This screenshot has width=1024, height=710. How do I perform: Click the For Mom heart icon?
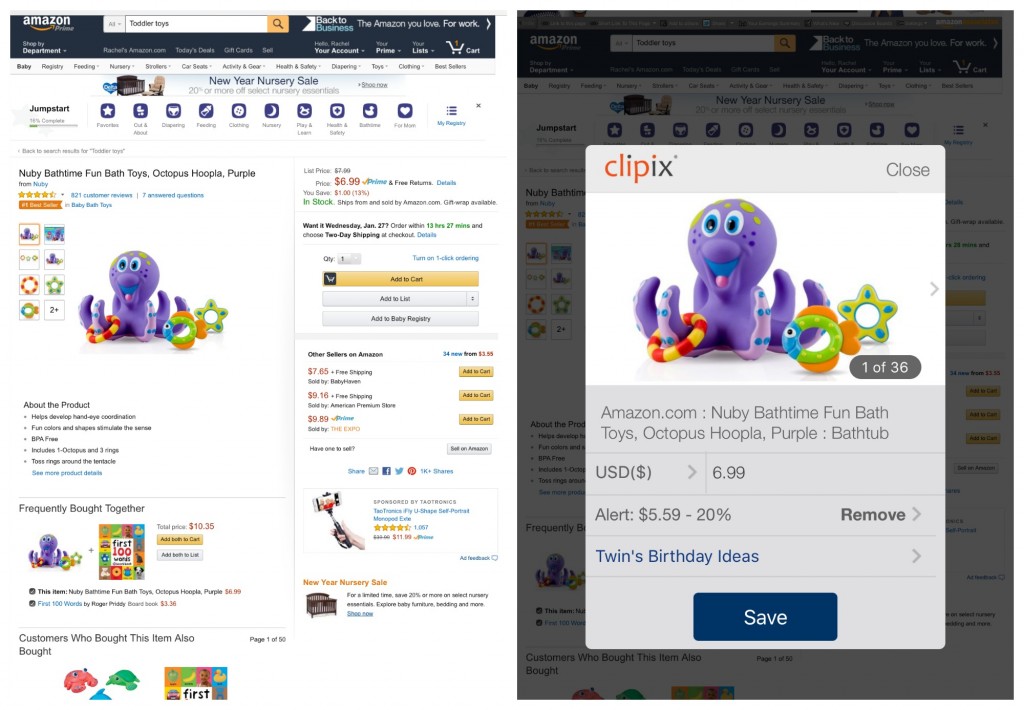(405, 111)
